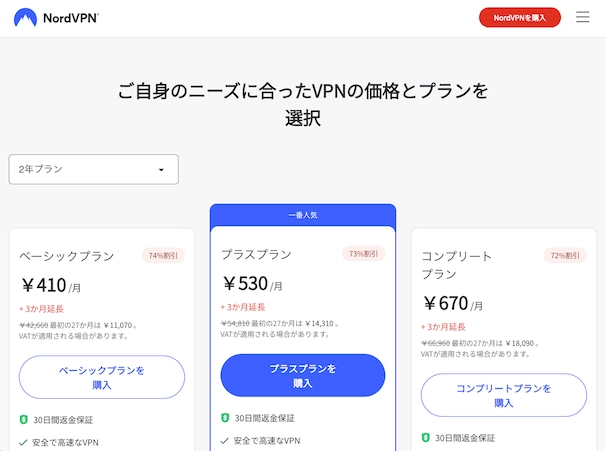Open the 2年プラン plan duration dropdown

pyautogui.click(x=93, y=169)
